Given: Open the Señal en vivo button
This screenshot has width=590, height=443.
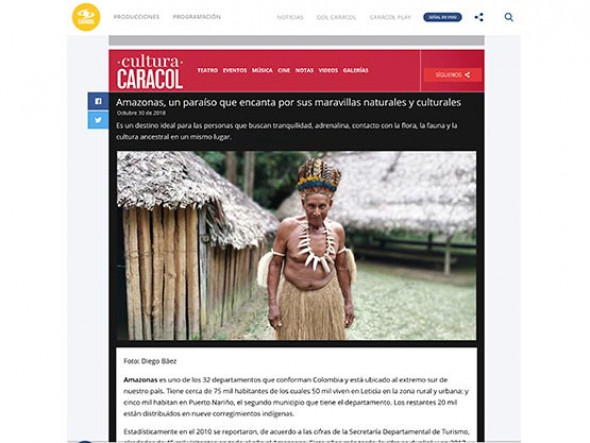Looking at the screenshot, I should tap(442, 17).
